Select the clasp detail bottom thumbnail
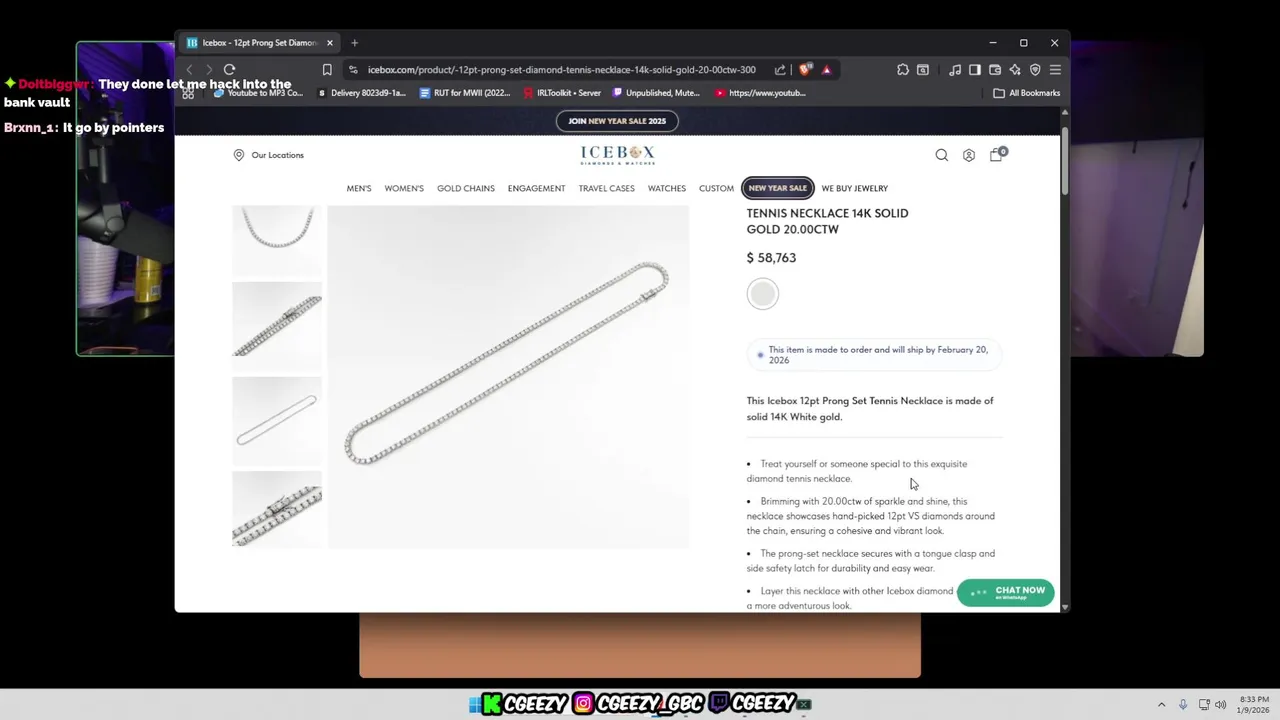 point(277,509)
